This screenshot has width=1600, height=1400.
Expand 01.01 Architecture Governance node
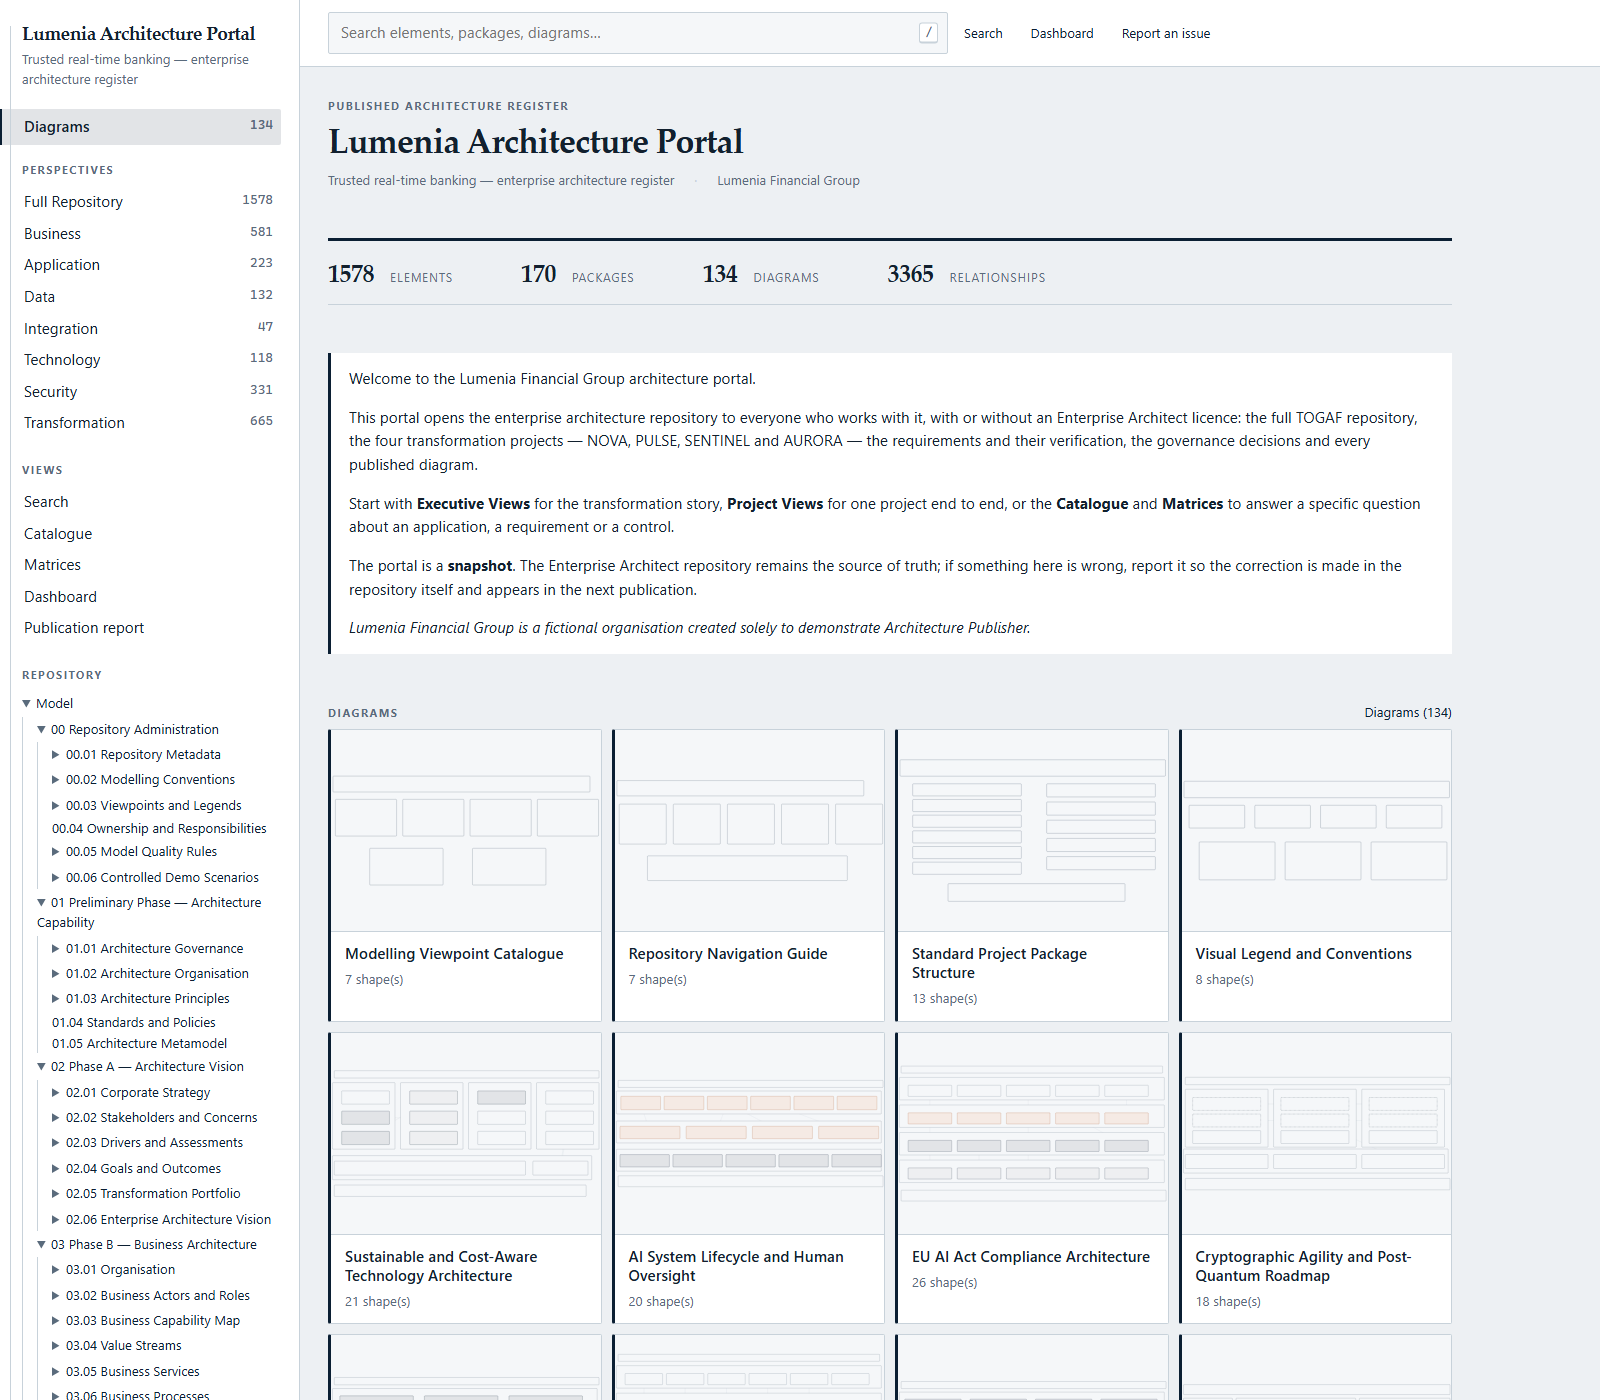[56, 948]
